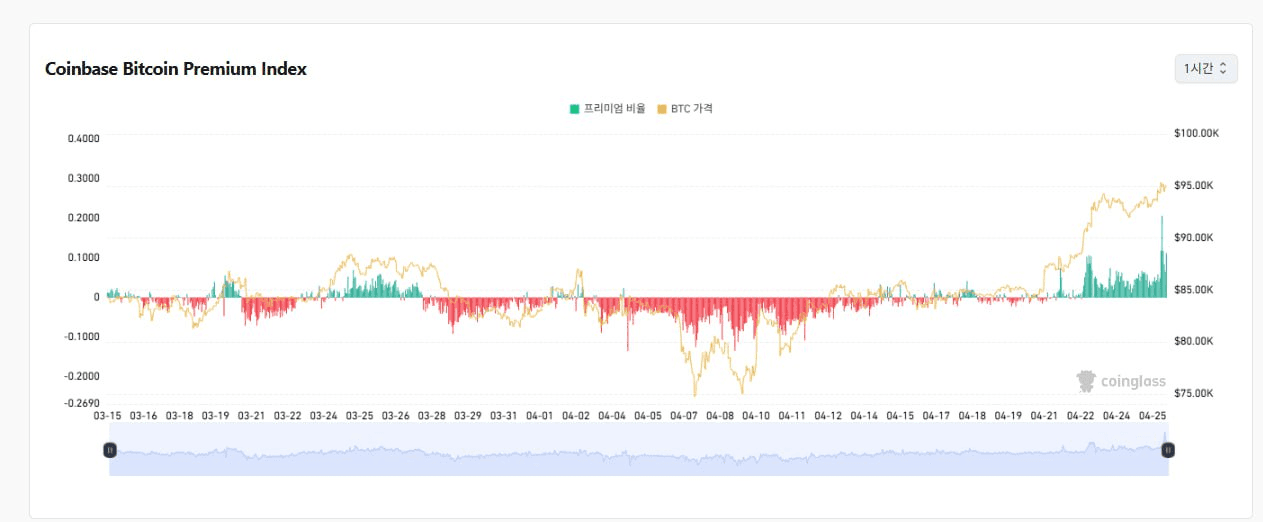This screenshot has height=522, width=1263.
Task: Click the 04-22 date label
Action: [1080, 415]
